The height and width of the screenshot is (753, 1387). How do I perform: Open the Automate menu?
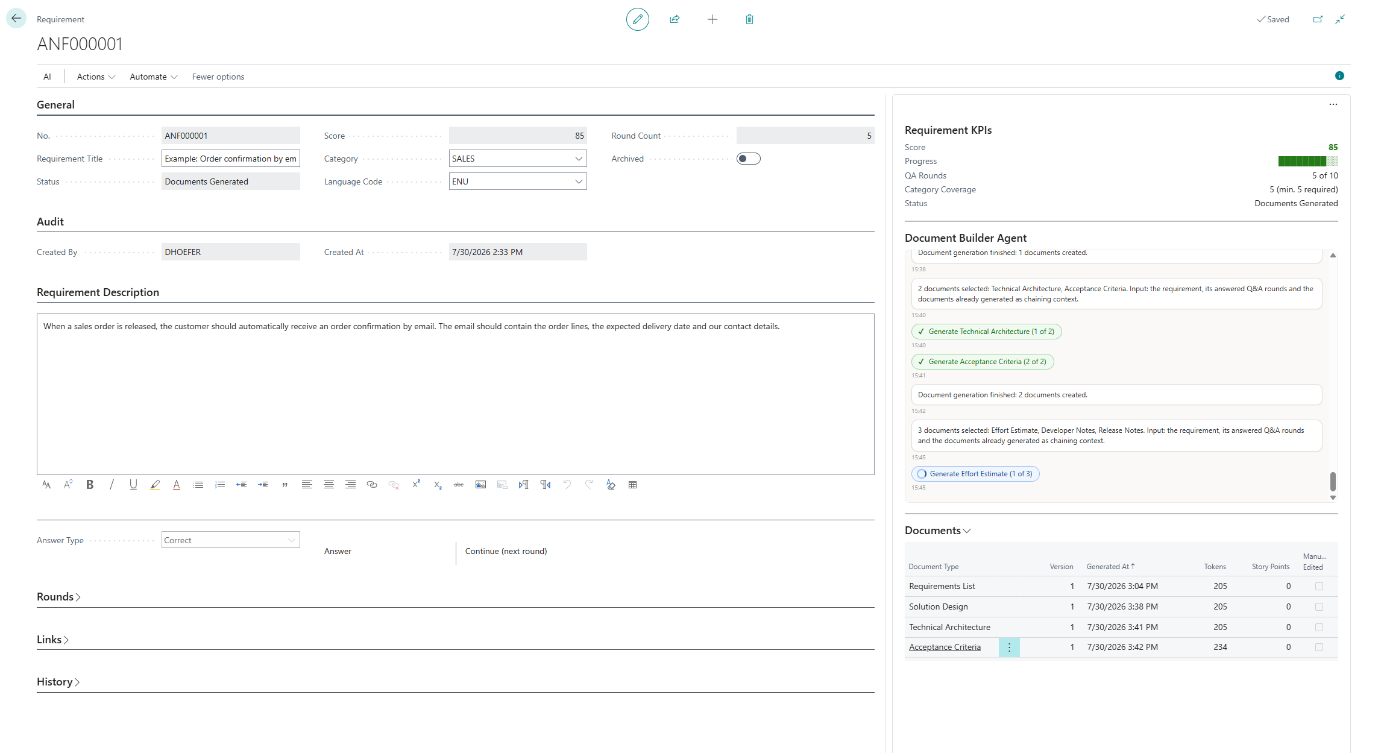coord(154,77)
